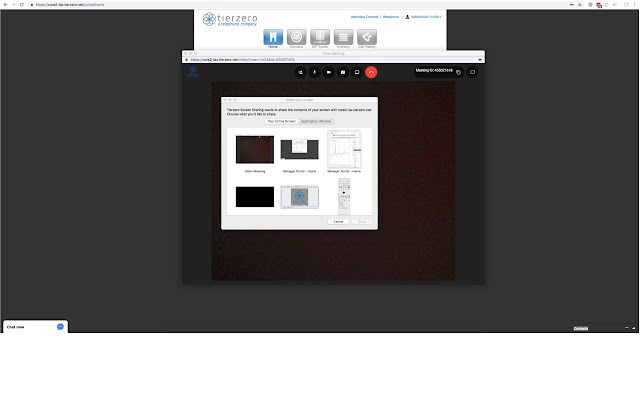Copy the meeting ID with the copy icon
Image resolution: width=640 pixels, height=400 pixels.
(458, 72)
